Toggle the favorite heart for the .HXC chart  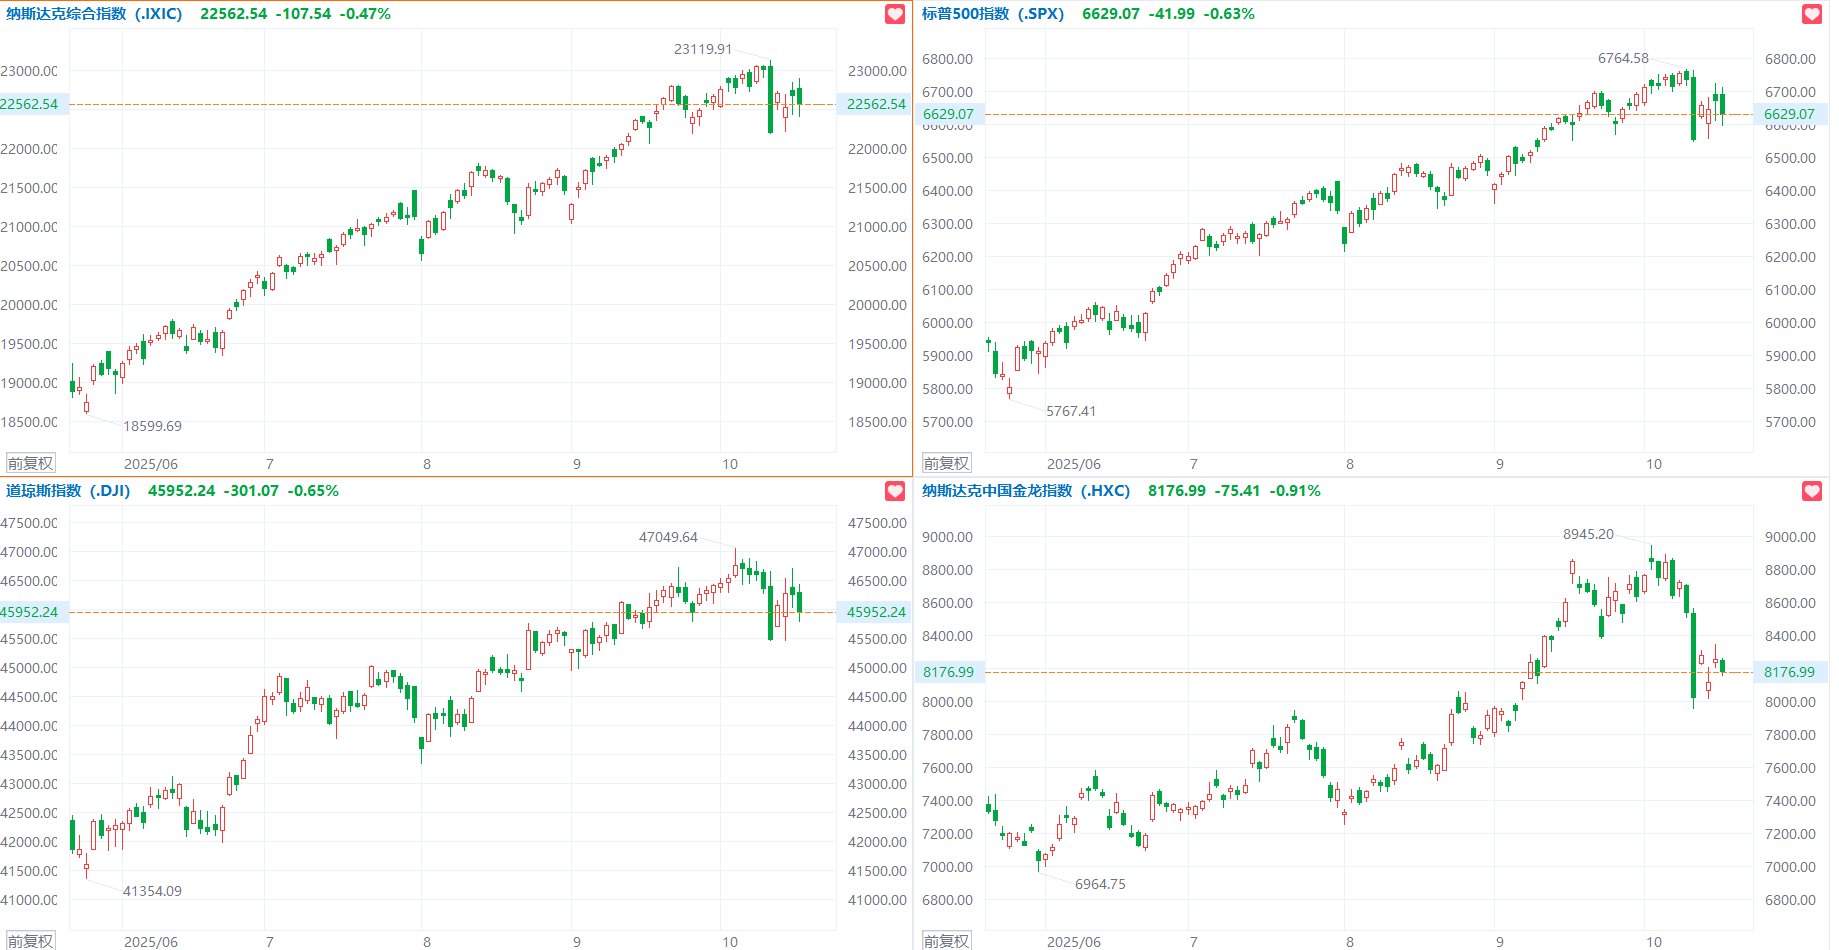pyautogui.click(x=1812, y=491)
